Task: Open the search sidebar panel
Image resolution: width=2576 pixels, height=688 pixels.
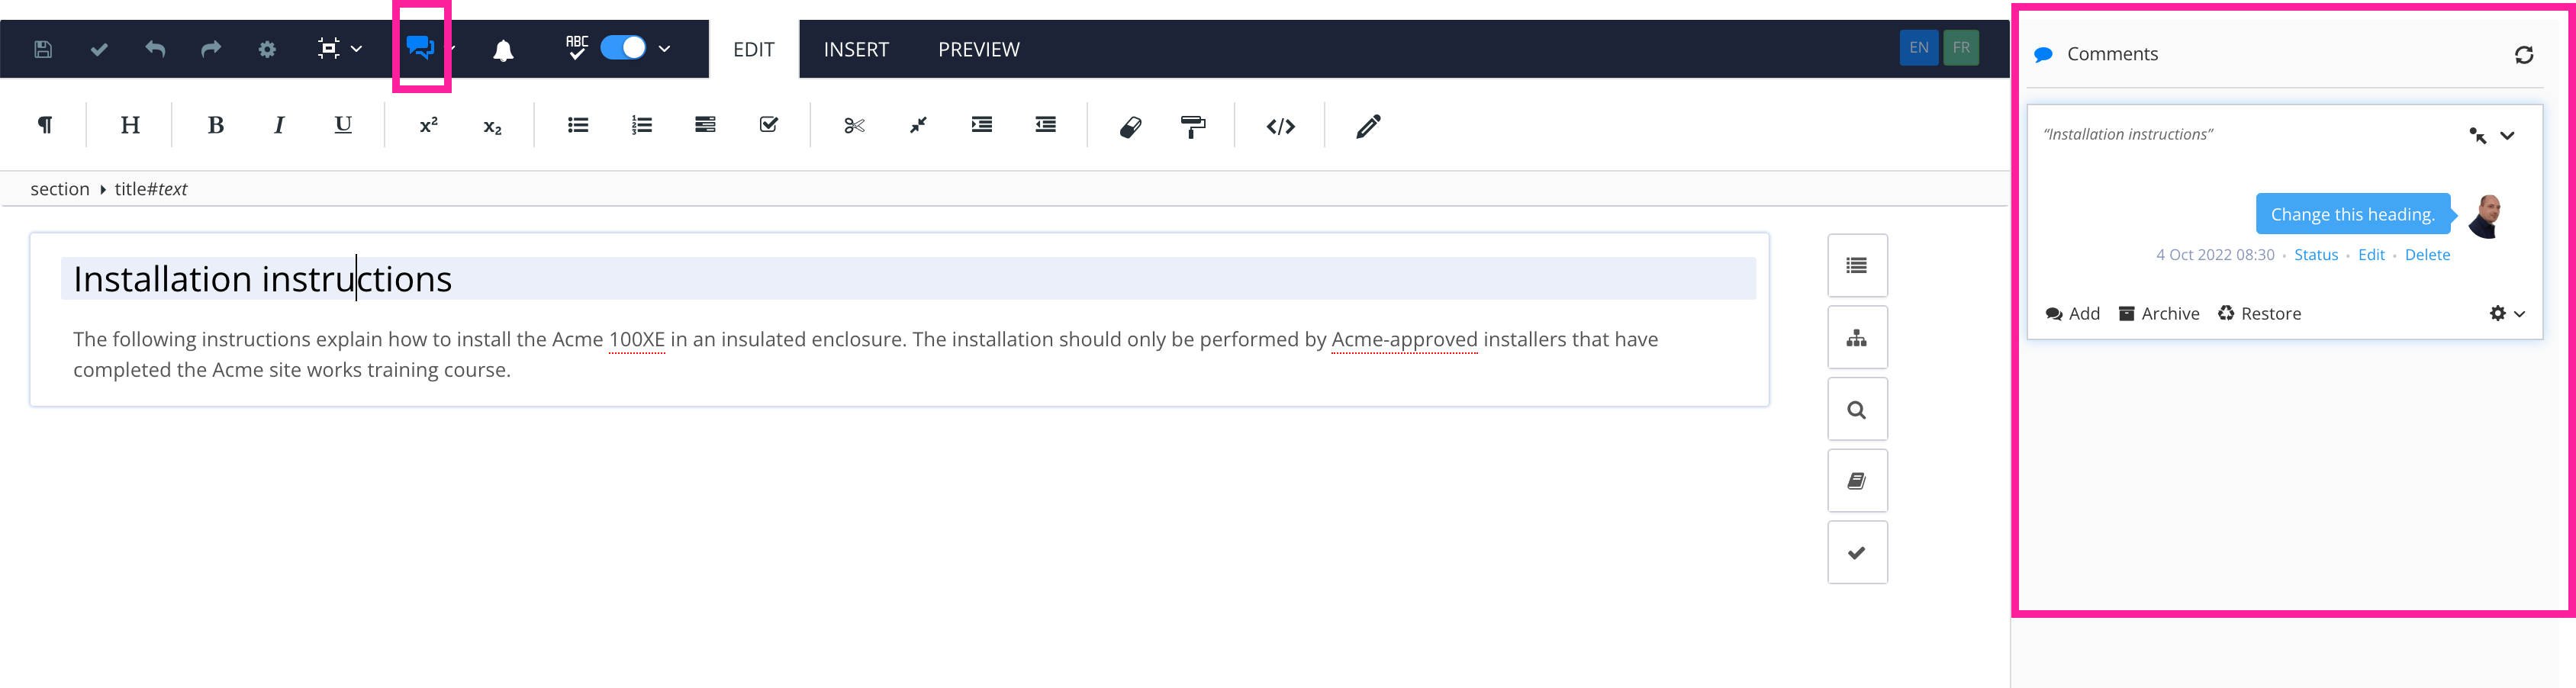Action: [x=1857, y=409]
